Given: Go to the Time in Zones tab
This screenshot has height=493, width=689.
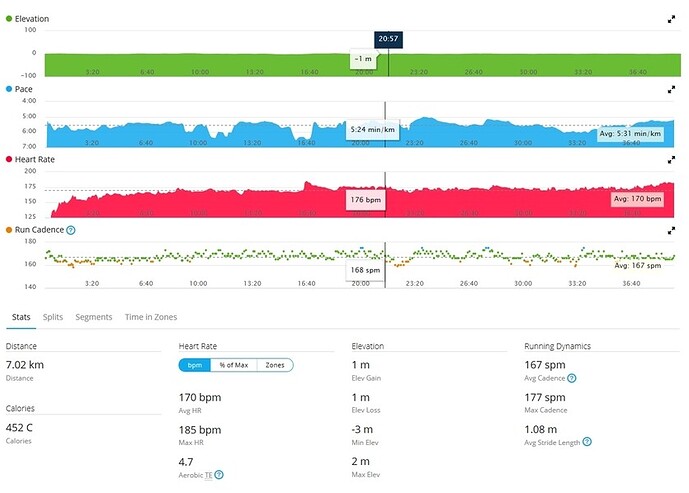Looking at the screenshot, I should [x=151, y=317].
